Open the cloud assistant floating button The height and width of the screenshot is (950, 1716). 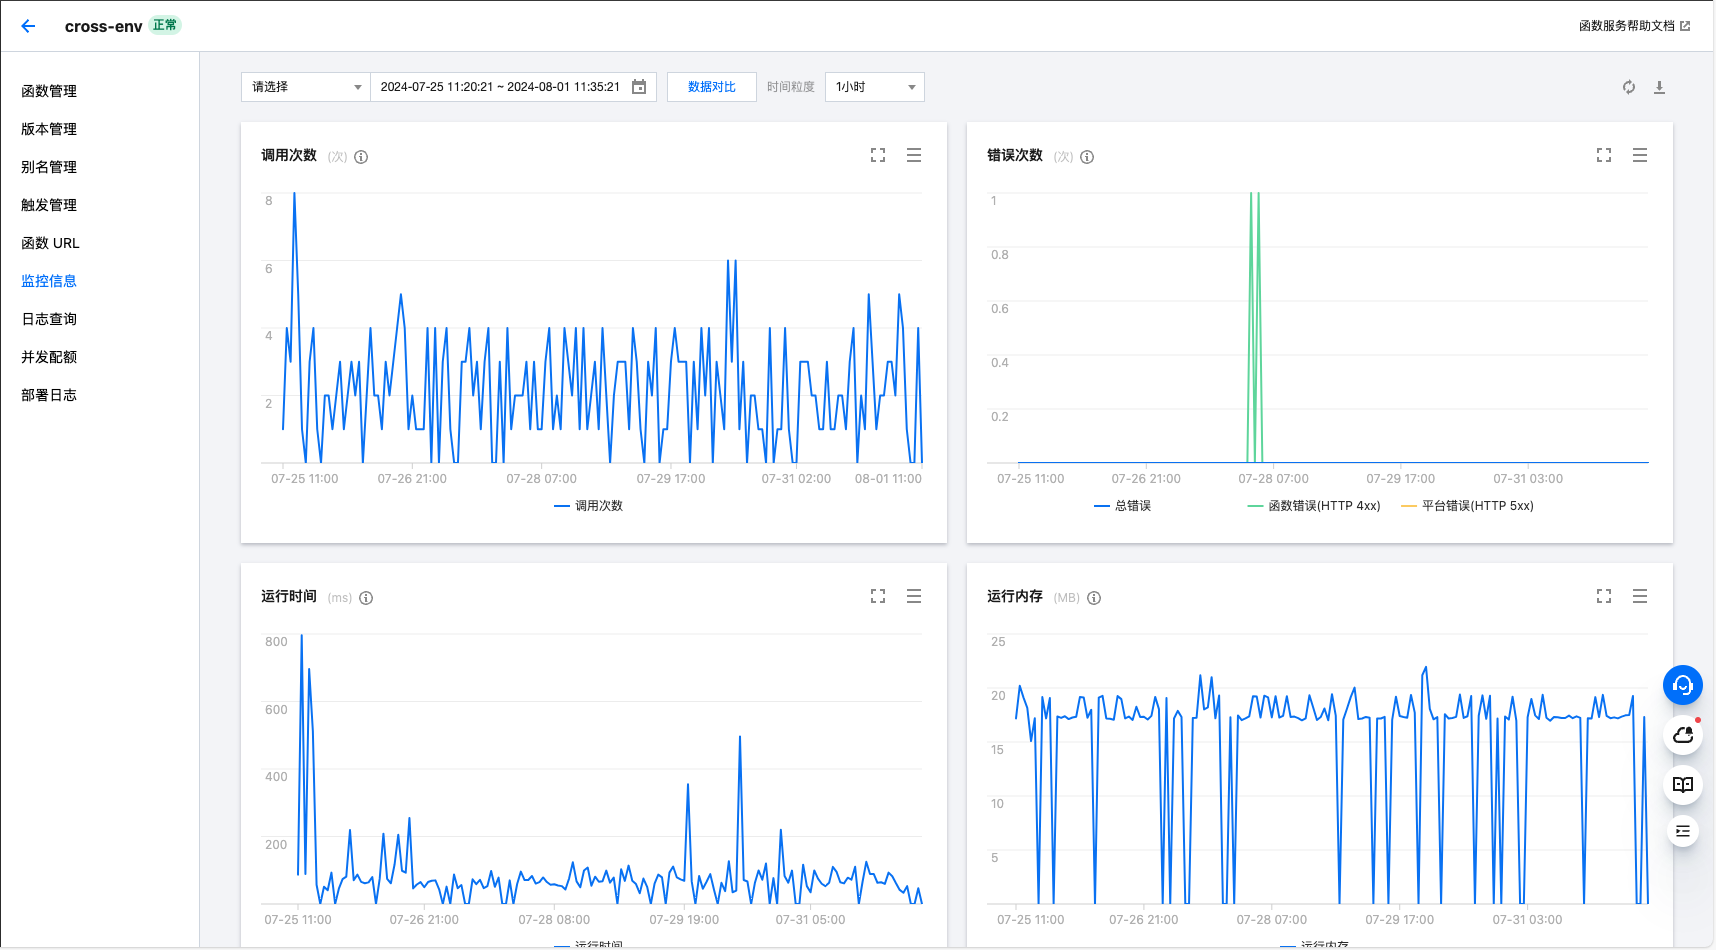click(1683, 735)
